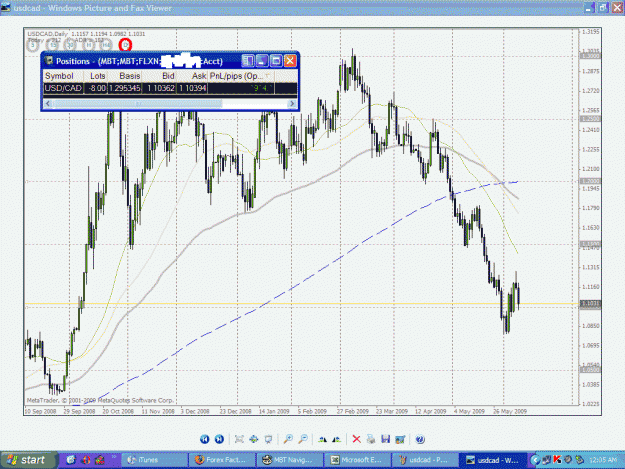The image size is (625, 469).
Task: Switch to Forex Fact... Firefox window
Action: 222,460
